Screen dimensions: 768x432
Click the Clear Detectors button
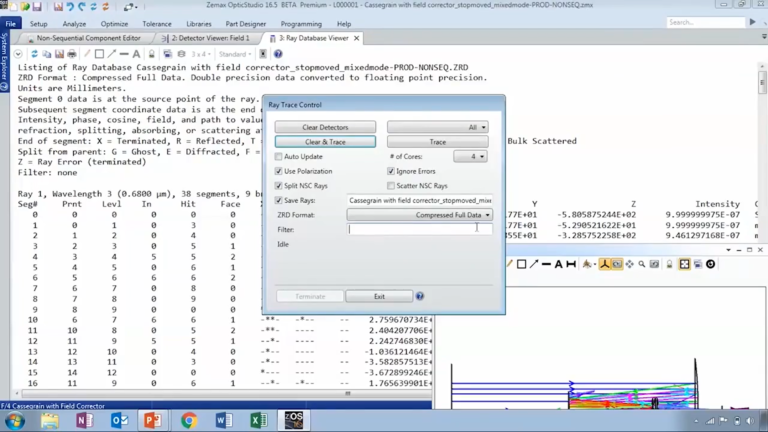[x=325, y=127]
